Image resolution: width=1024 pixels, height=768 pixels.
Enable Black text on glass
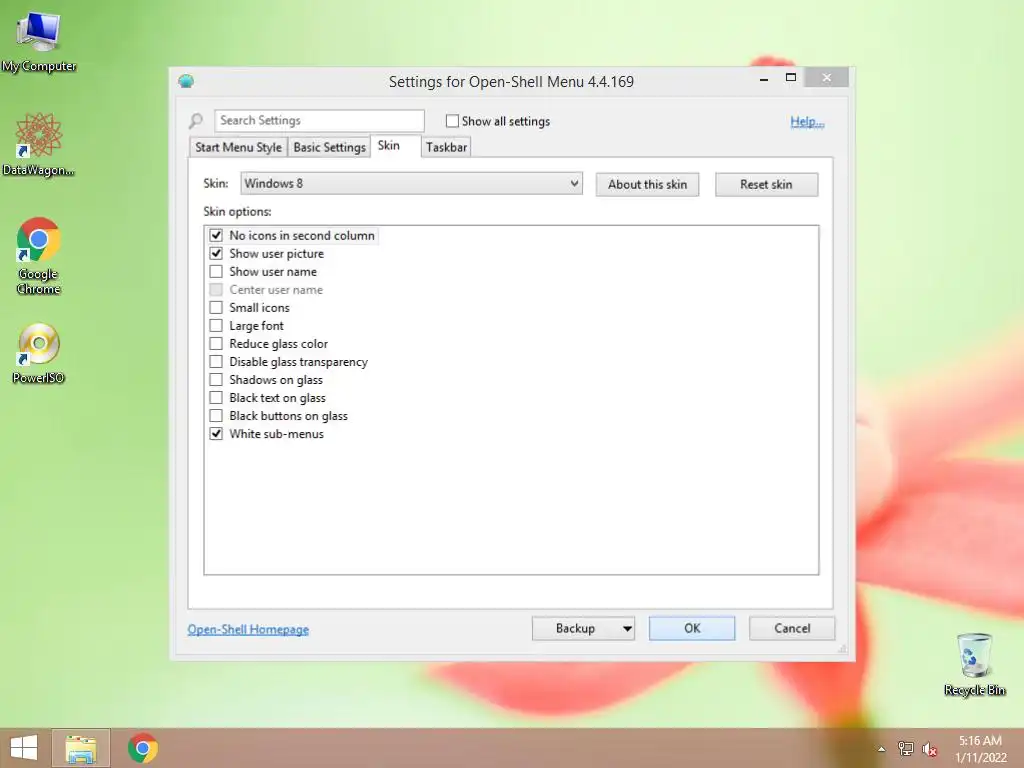click(x=216, y=398)
